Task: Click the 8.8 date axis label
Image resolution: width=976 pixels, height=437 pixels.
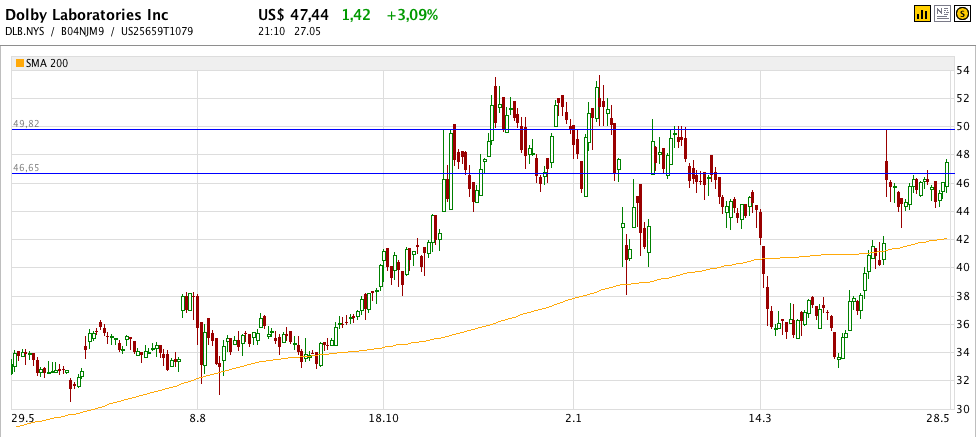Action: tap(197, 417)
